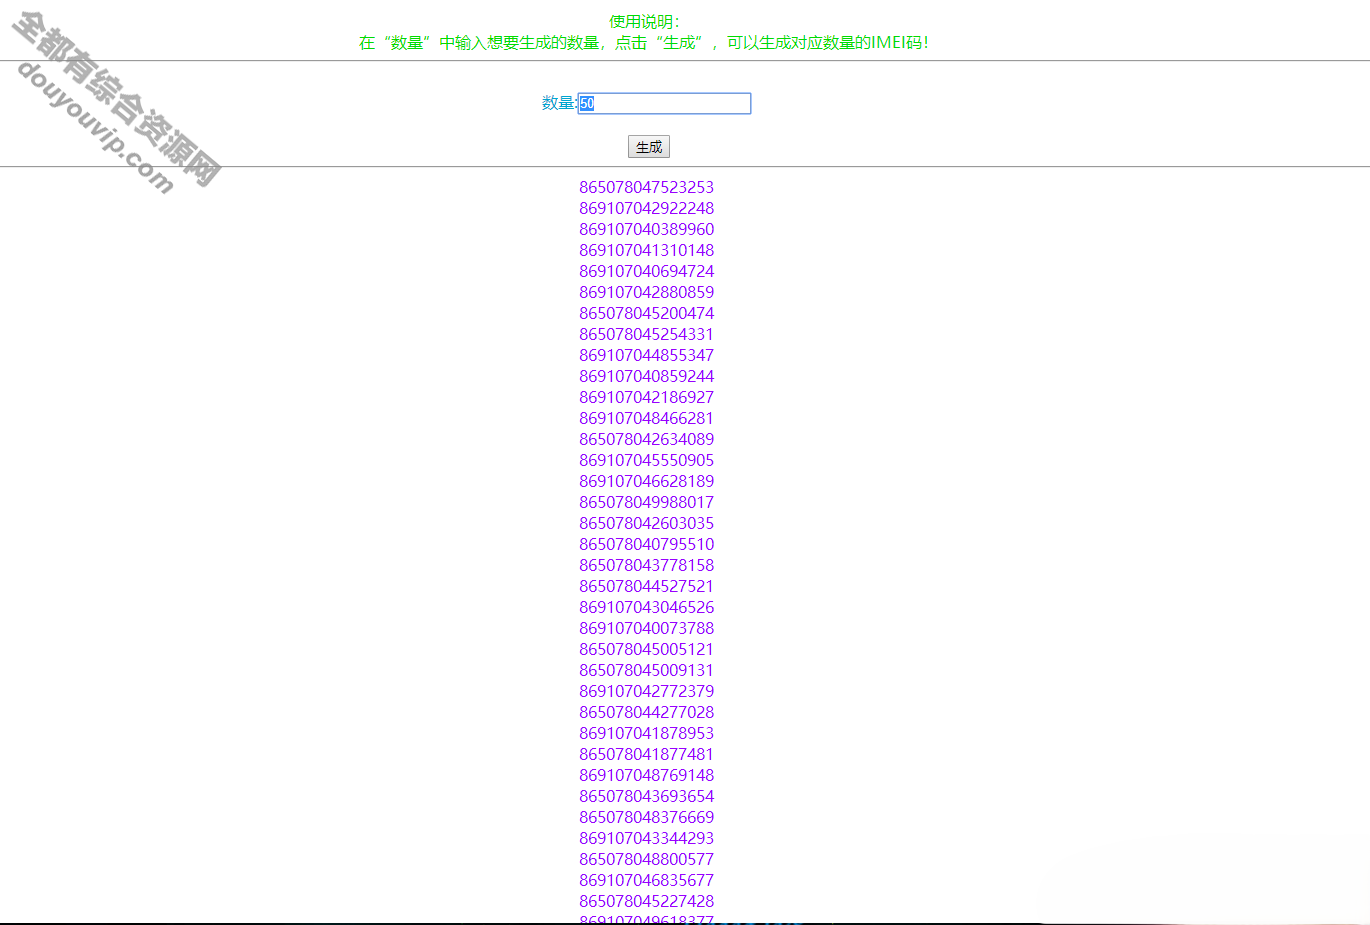The height and width of the screenshot is (925, 1370).
Task: Select IMEI 865078047523253
Action: click(647, 187)
